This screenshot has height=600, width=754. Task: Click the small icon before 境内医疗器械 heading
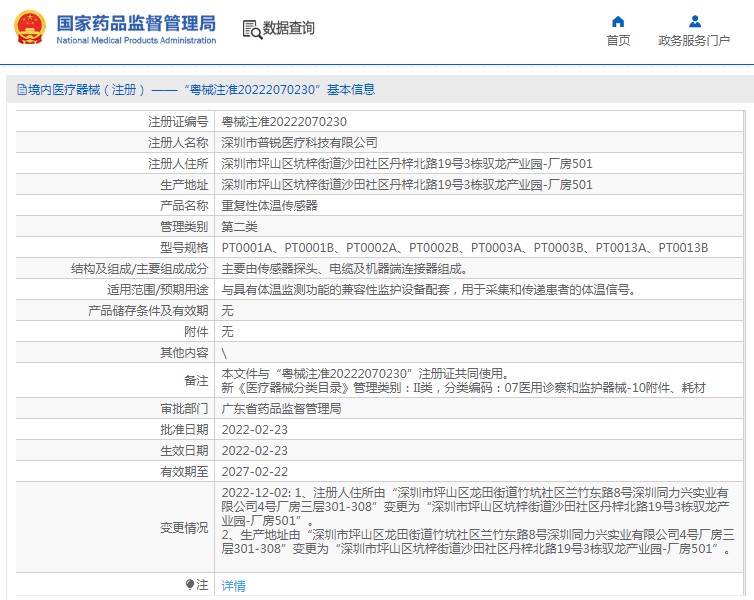pos(19,90)
